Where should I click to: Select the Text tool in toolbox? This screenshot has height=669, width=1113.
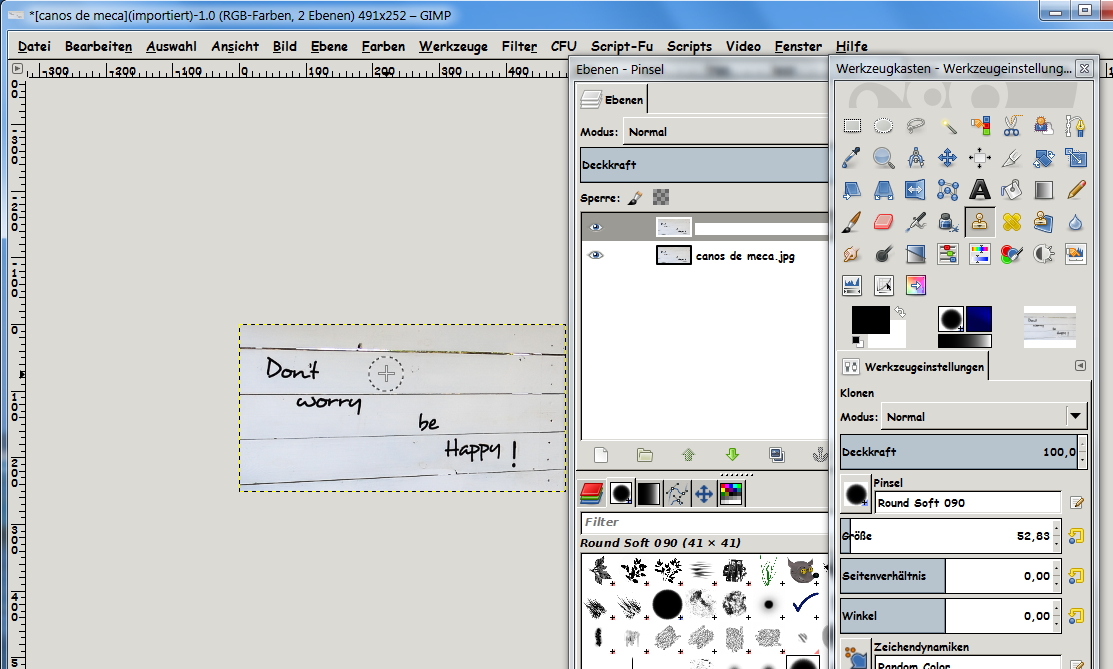point(980,189)
